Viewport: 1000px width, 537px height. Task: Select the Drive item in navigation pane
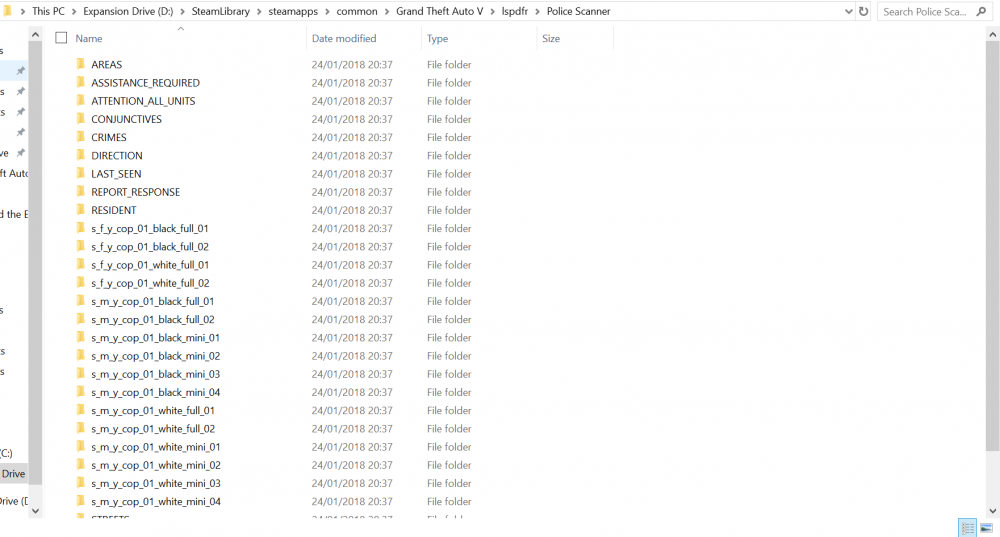pyautogui.click(x=13, y=473)
